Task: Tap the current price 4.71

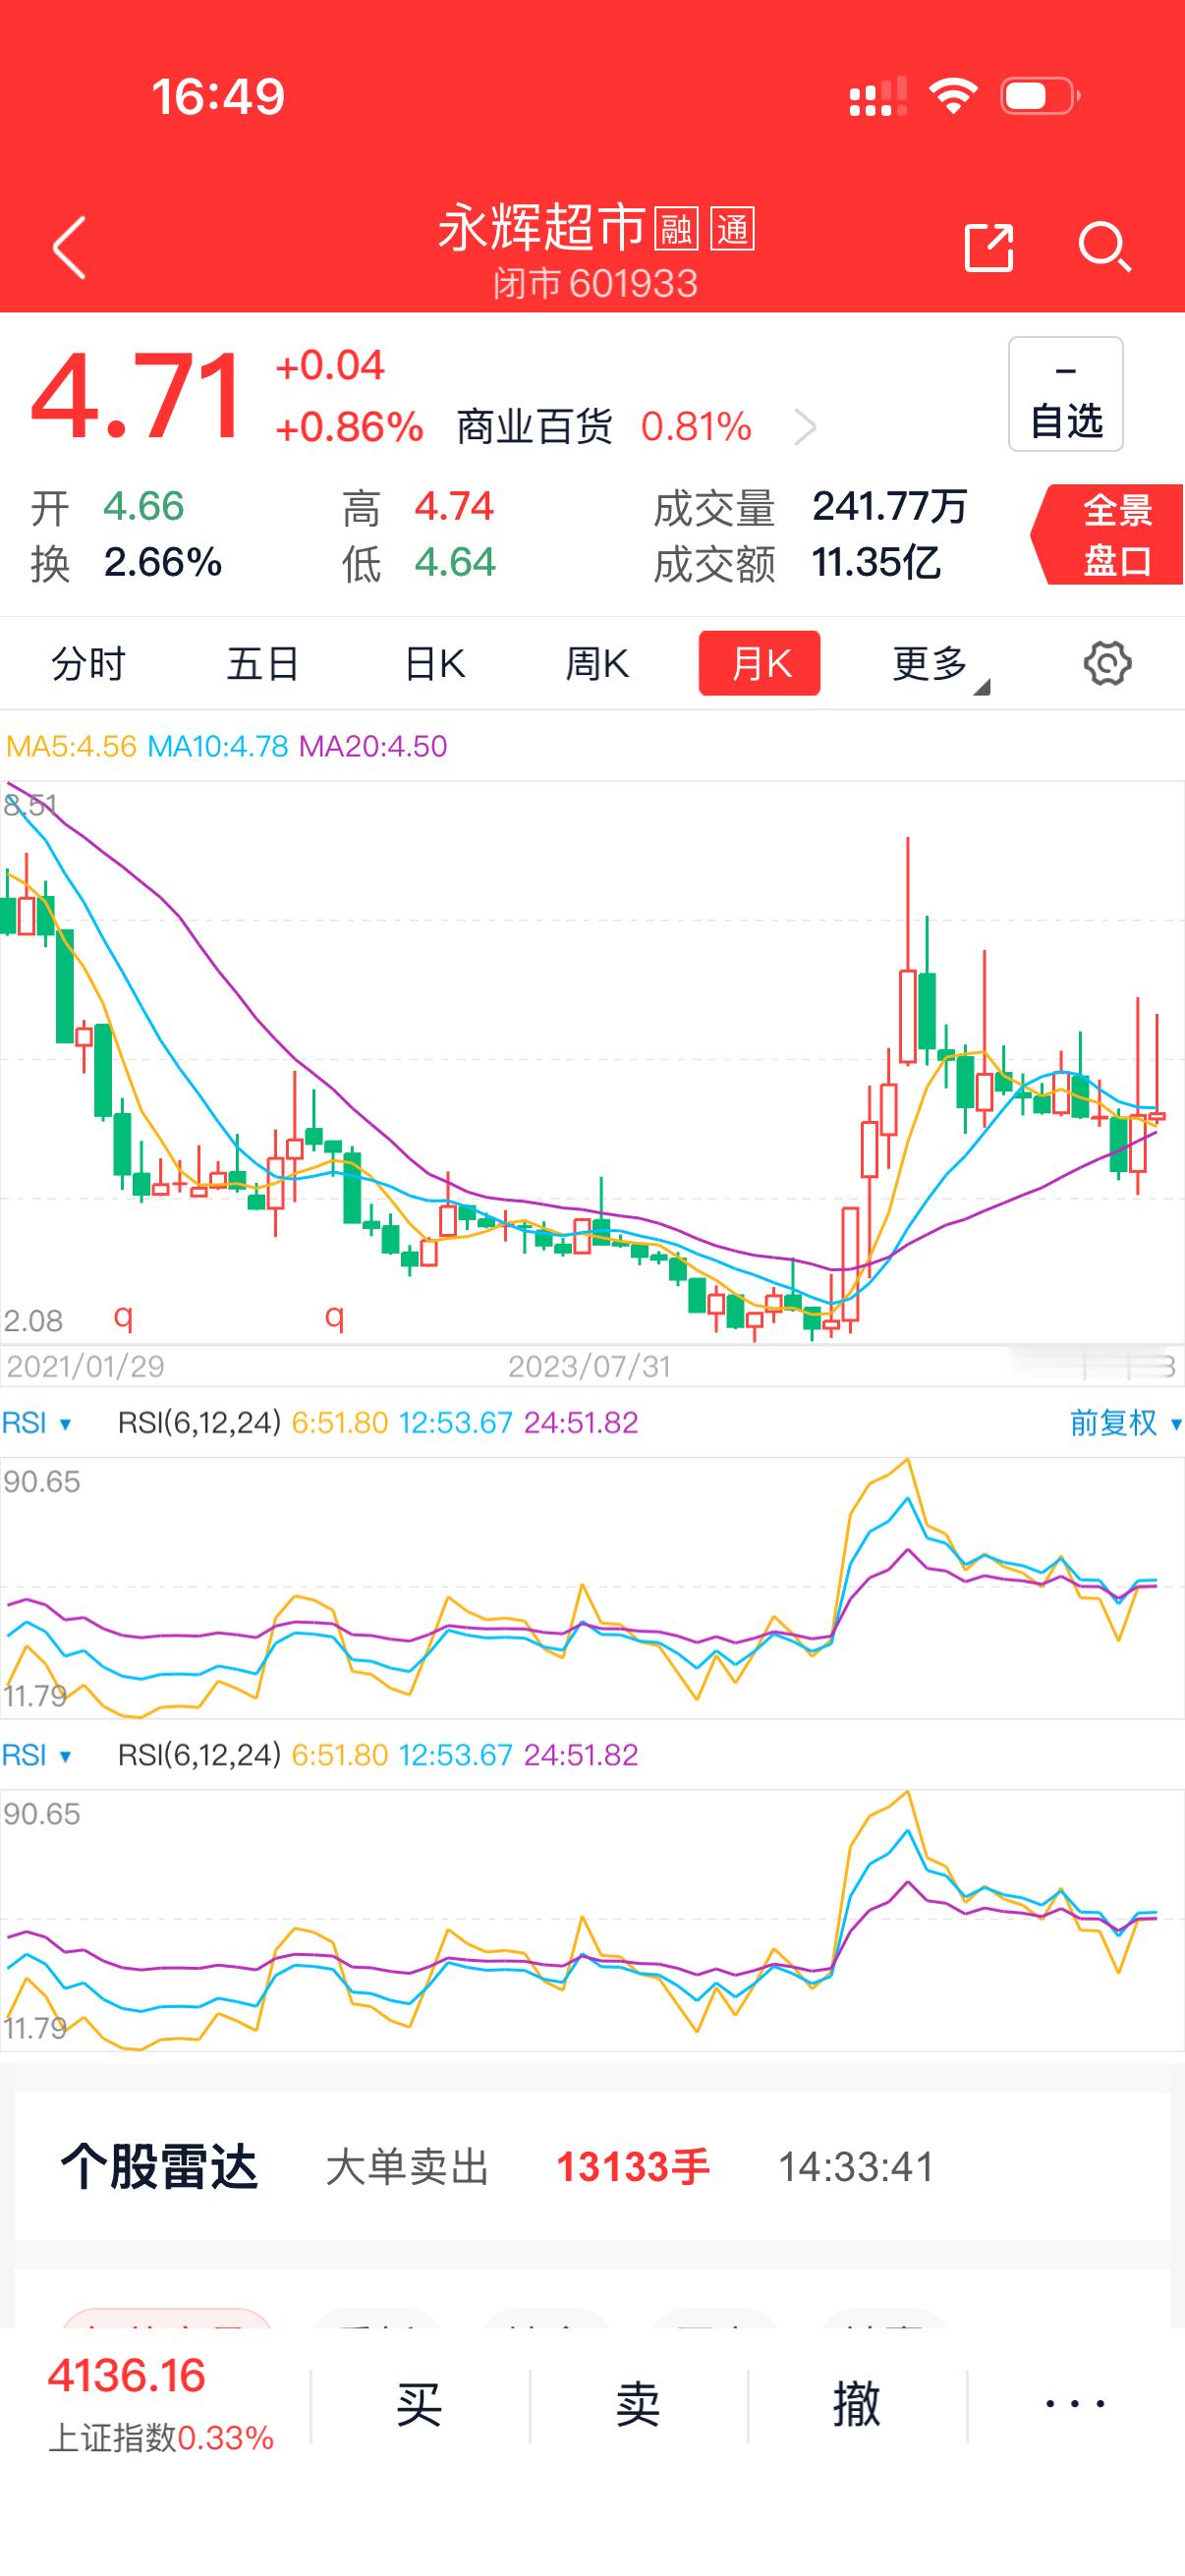Action: coord(137,396)
